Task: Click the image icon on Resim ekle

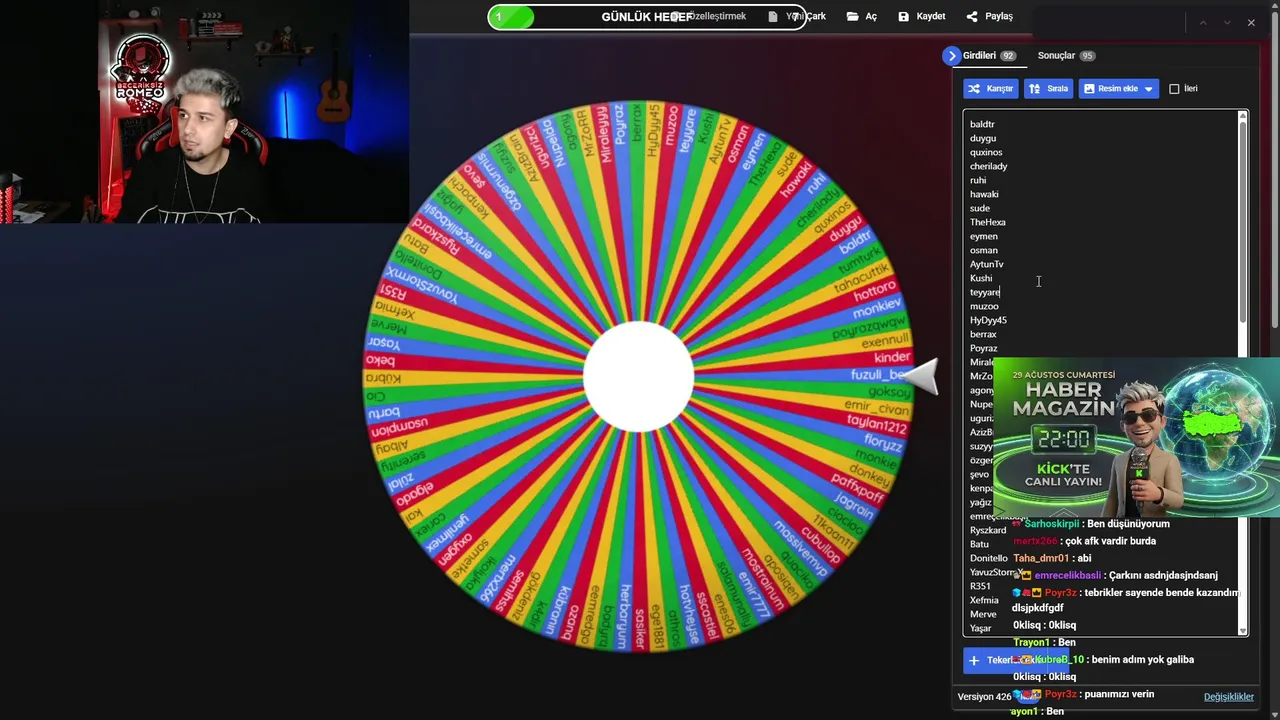Action: click(1089, 88)
